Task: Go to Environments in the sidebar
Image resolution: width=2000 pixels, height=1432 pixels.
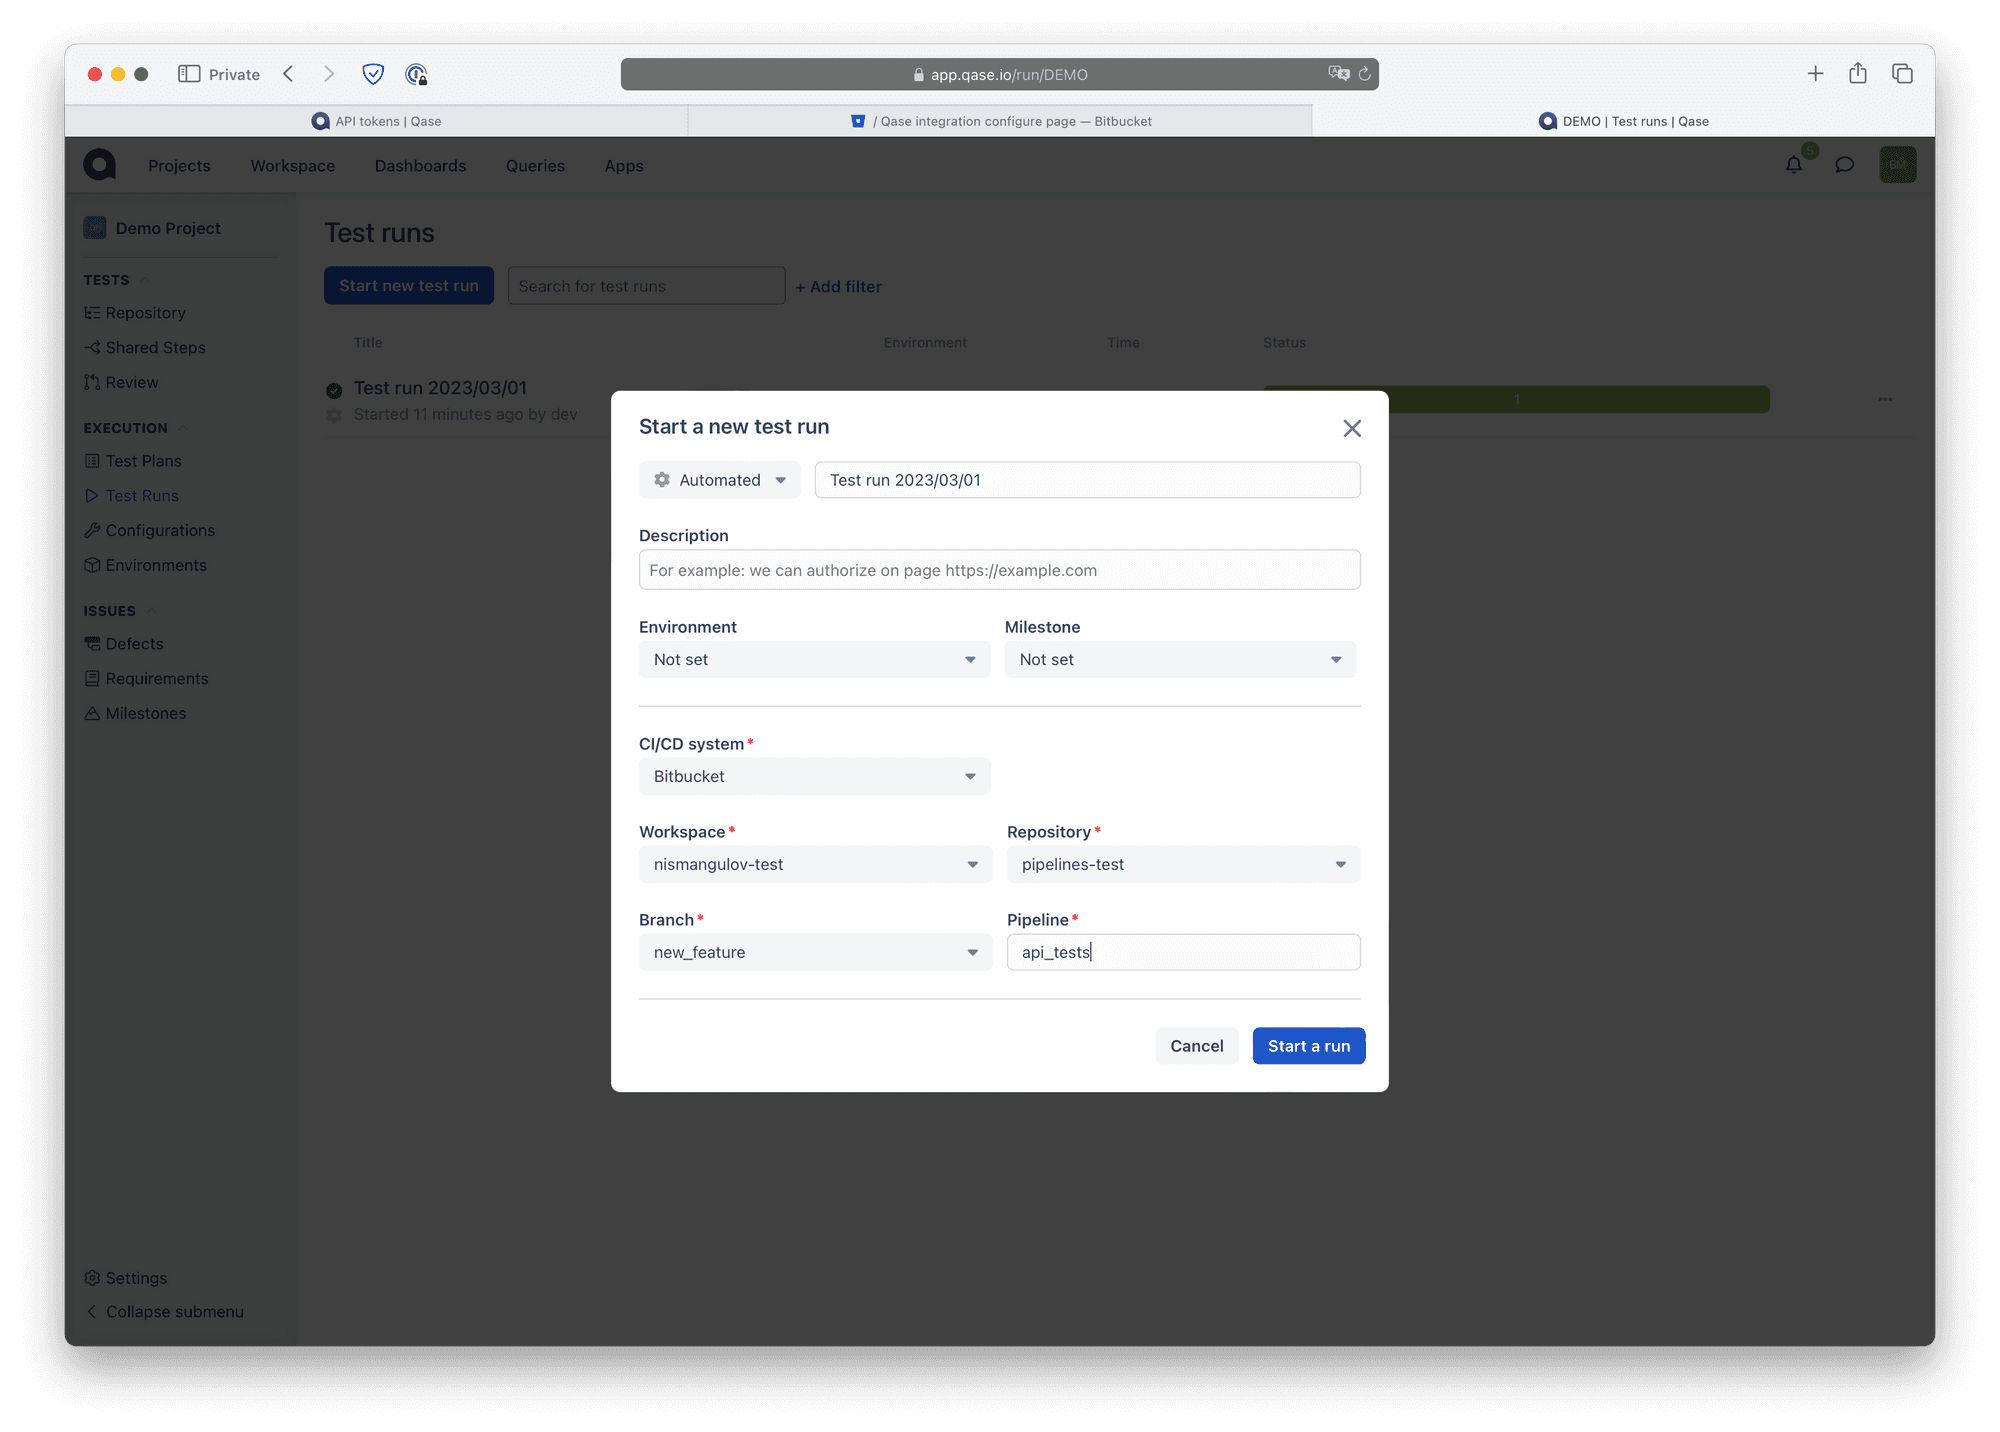Action: [146, 566]
